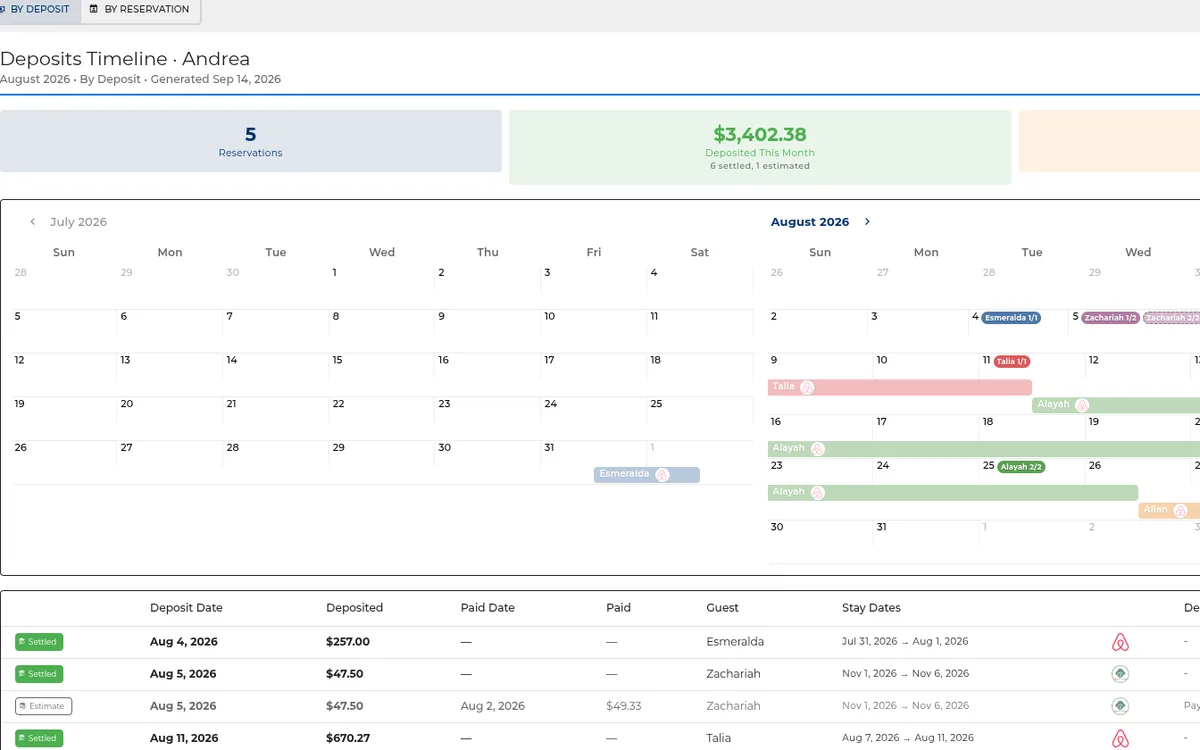The image size is (1200, 750).
Task: Click Airbnb icon on Talia reservation bar
Action: coord(807,387)
